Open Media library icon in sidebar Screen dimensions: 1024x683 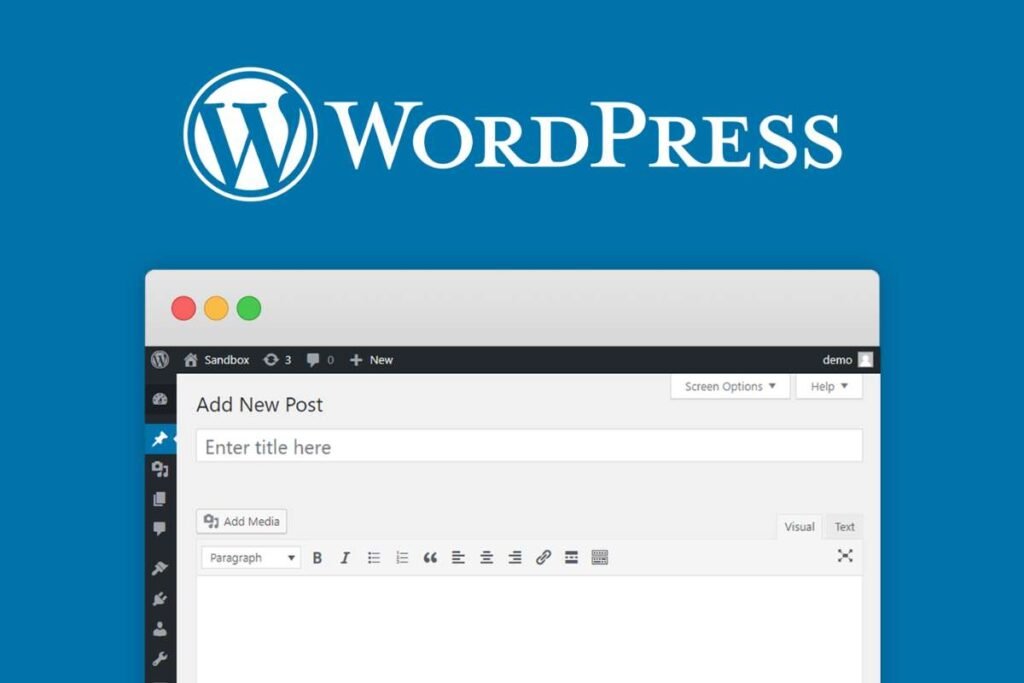(x=160, y=469)
